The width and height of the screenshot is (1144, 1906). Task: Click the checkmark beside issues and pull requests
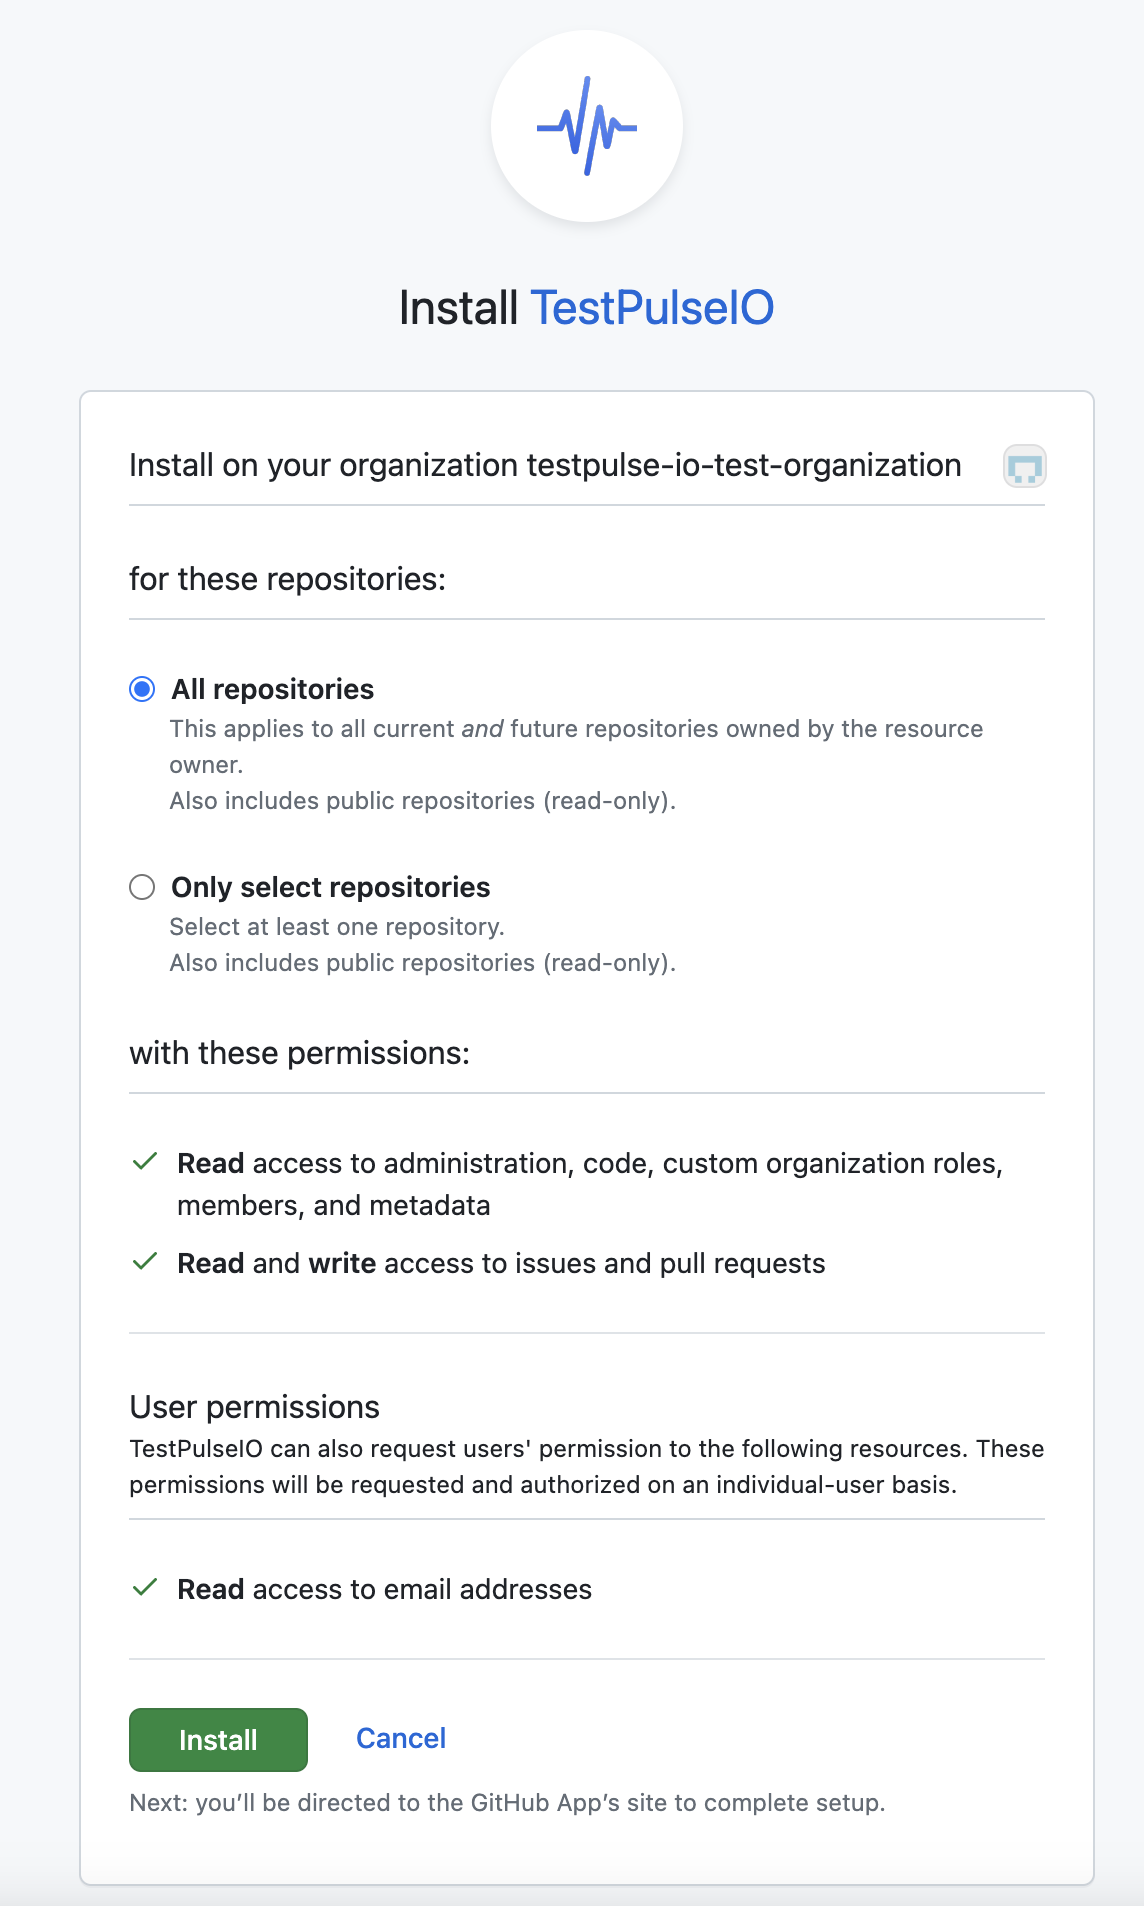[x=145, y=1262]
